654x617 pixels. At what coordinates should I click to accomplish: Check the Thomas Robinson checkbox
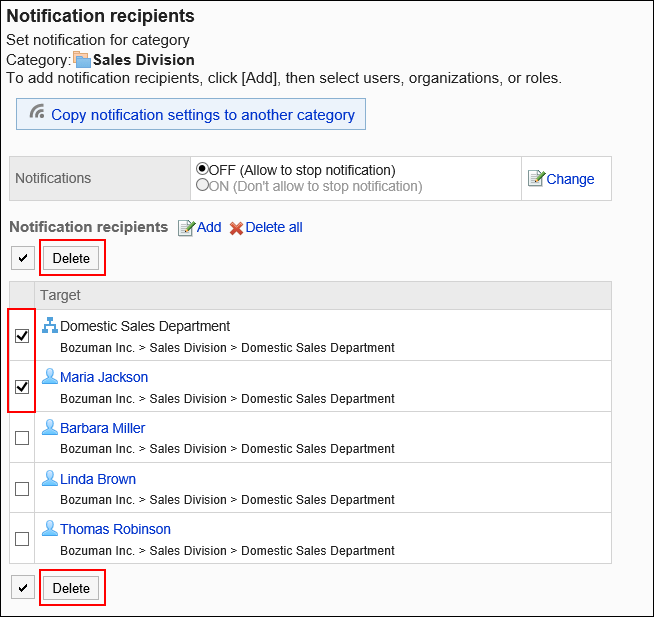[x=22, y=539]
